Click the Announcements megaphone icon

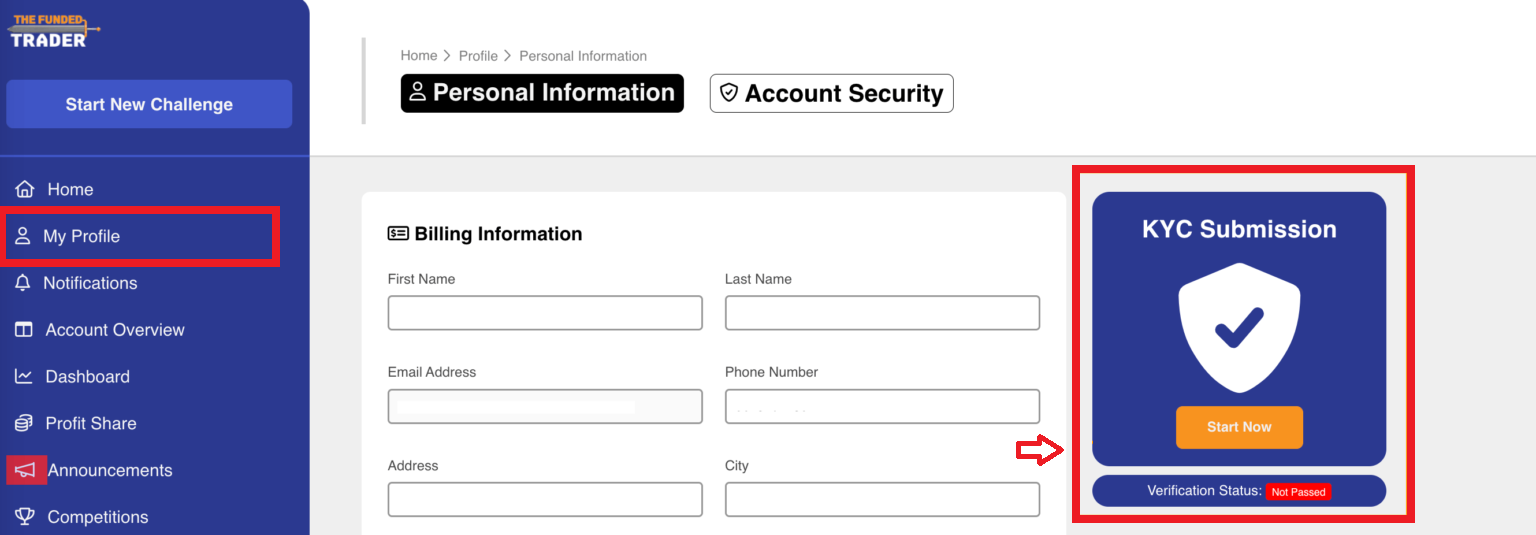pyautogui.click(x=27, y=470)
